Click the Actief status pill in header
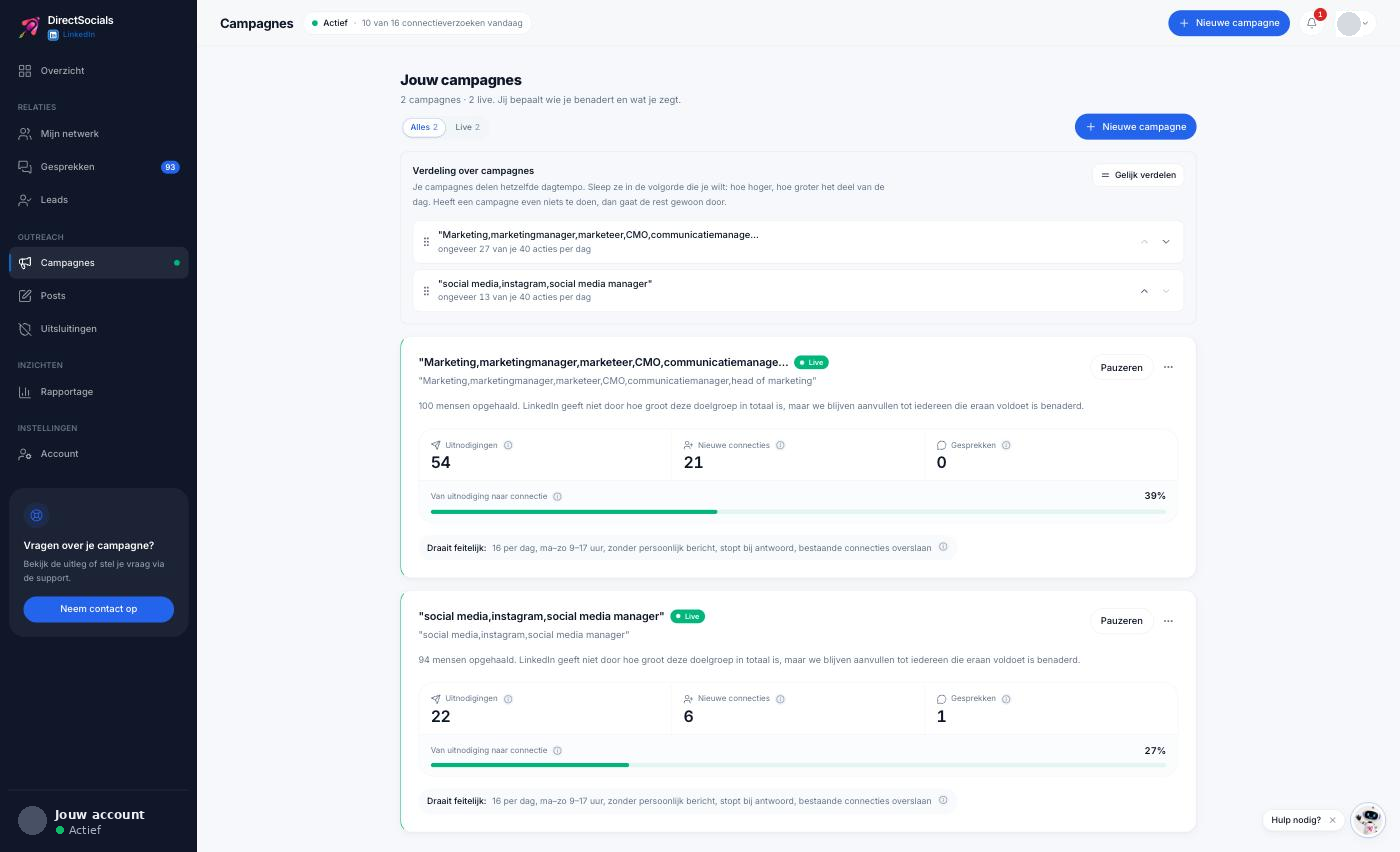The height and width of the screenshot is (852, 1400). pyautogui.click(x=417, y=23)
